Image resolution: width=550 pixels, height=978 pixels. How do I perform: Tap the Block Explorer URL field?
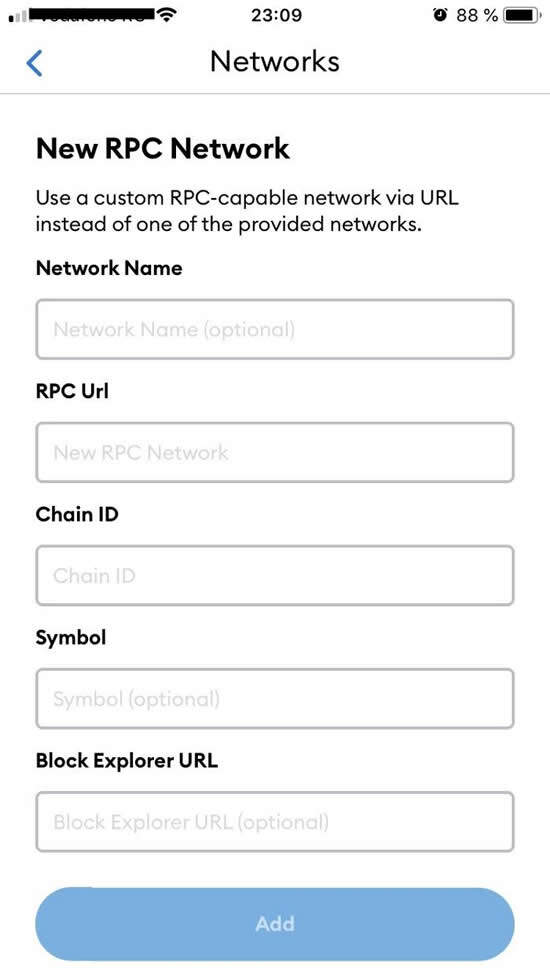(275, 821)
